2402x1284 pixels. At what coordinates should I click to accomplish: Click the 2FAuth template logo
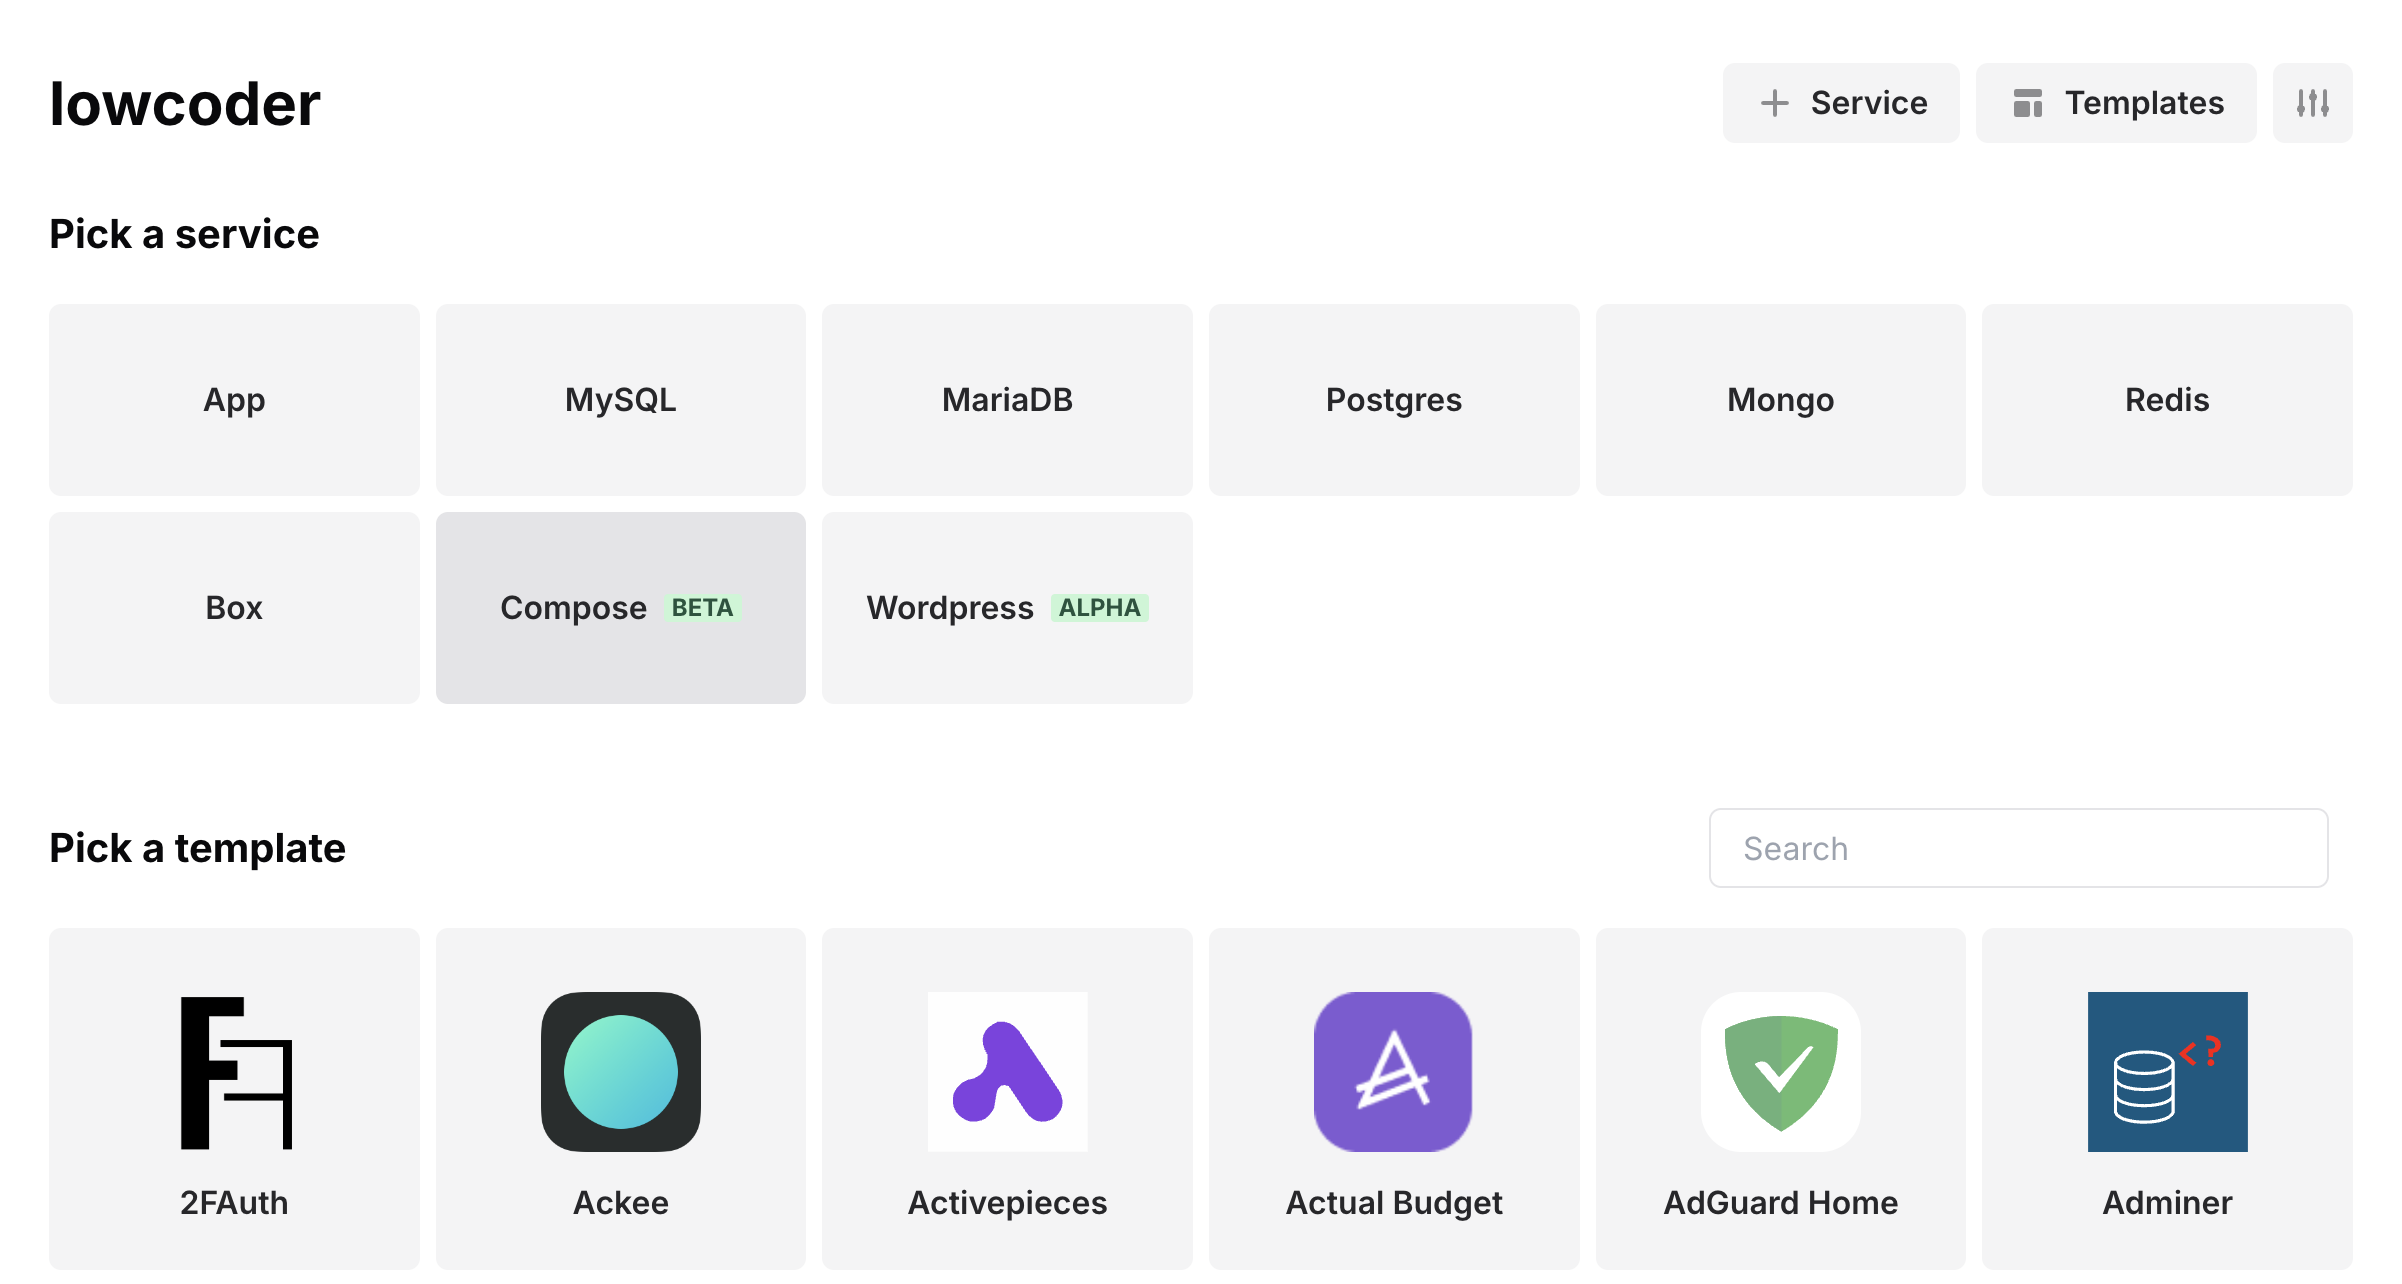[x=234, y=1072]
